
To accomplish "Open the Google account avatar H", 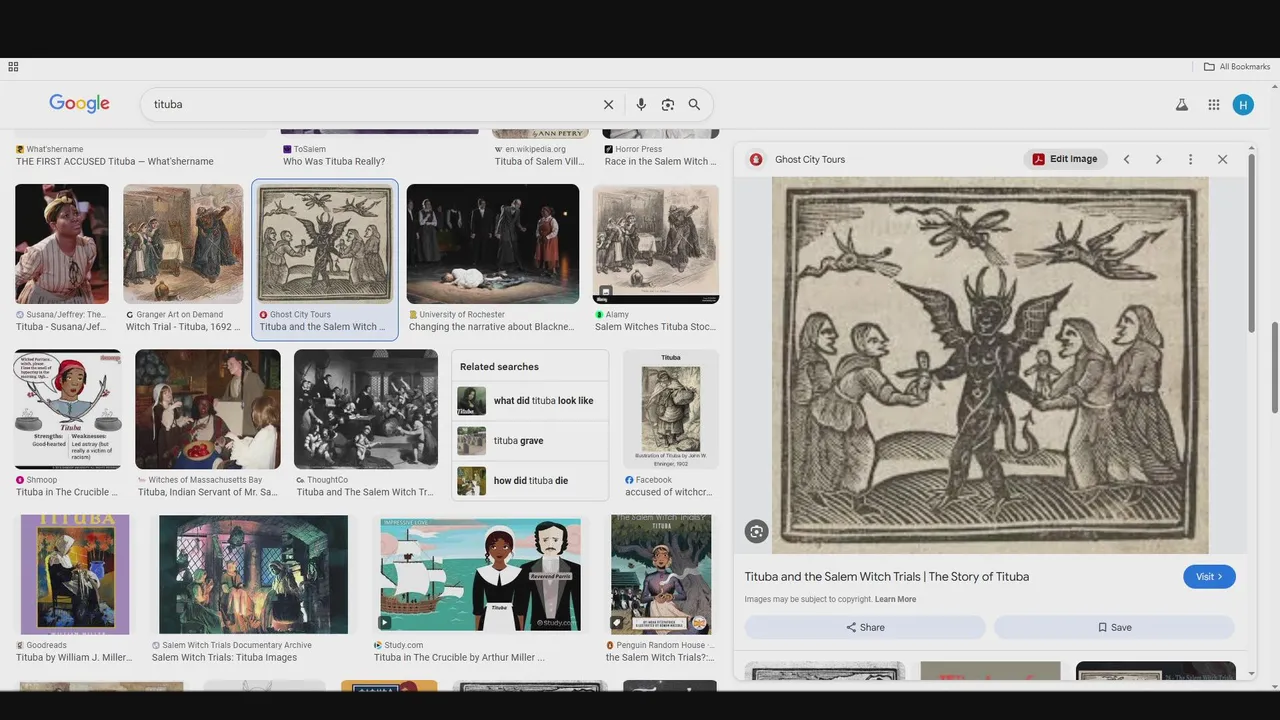I will pos(1243,104).
